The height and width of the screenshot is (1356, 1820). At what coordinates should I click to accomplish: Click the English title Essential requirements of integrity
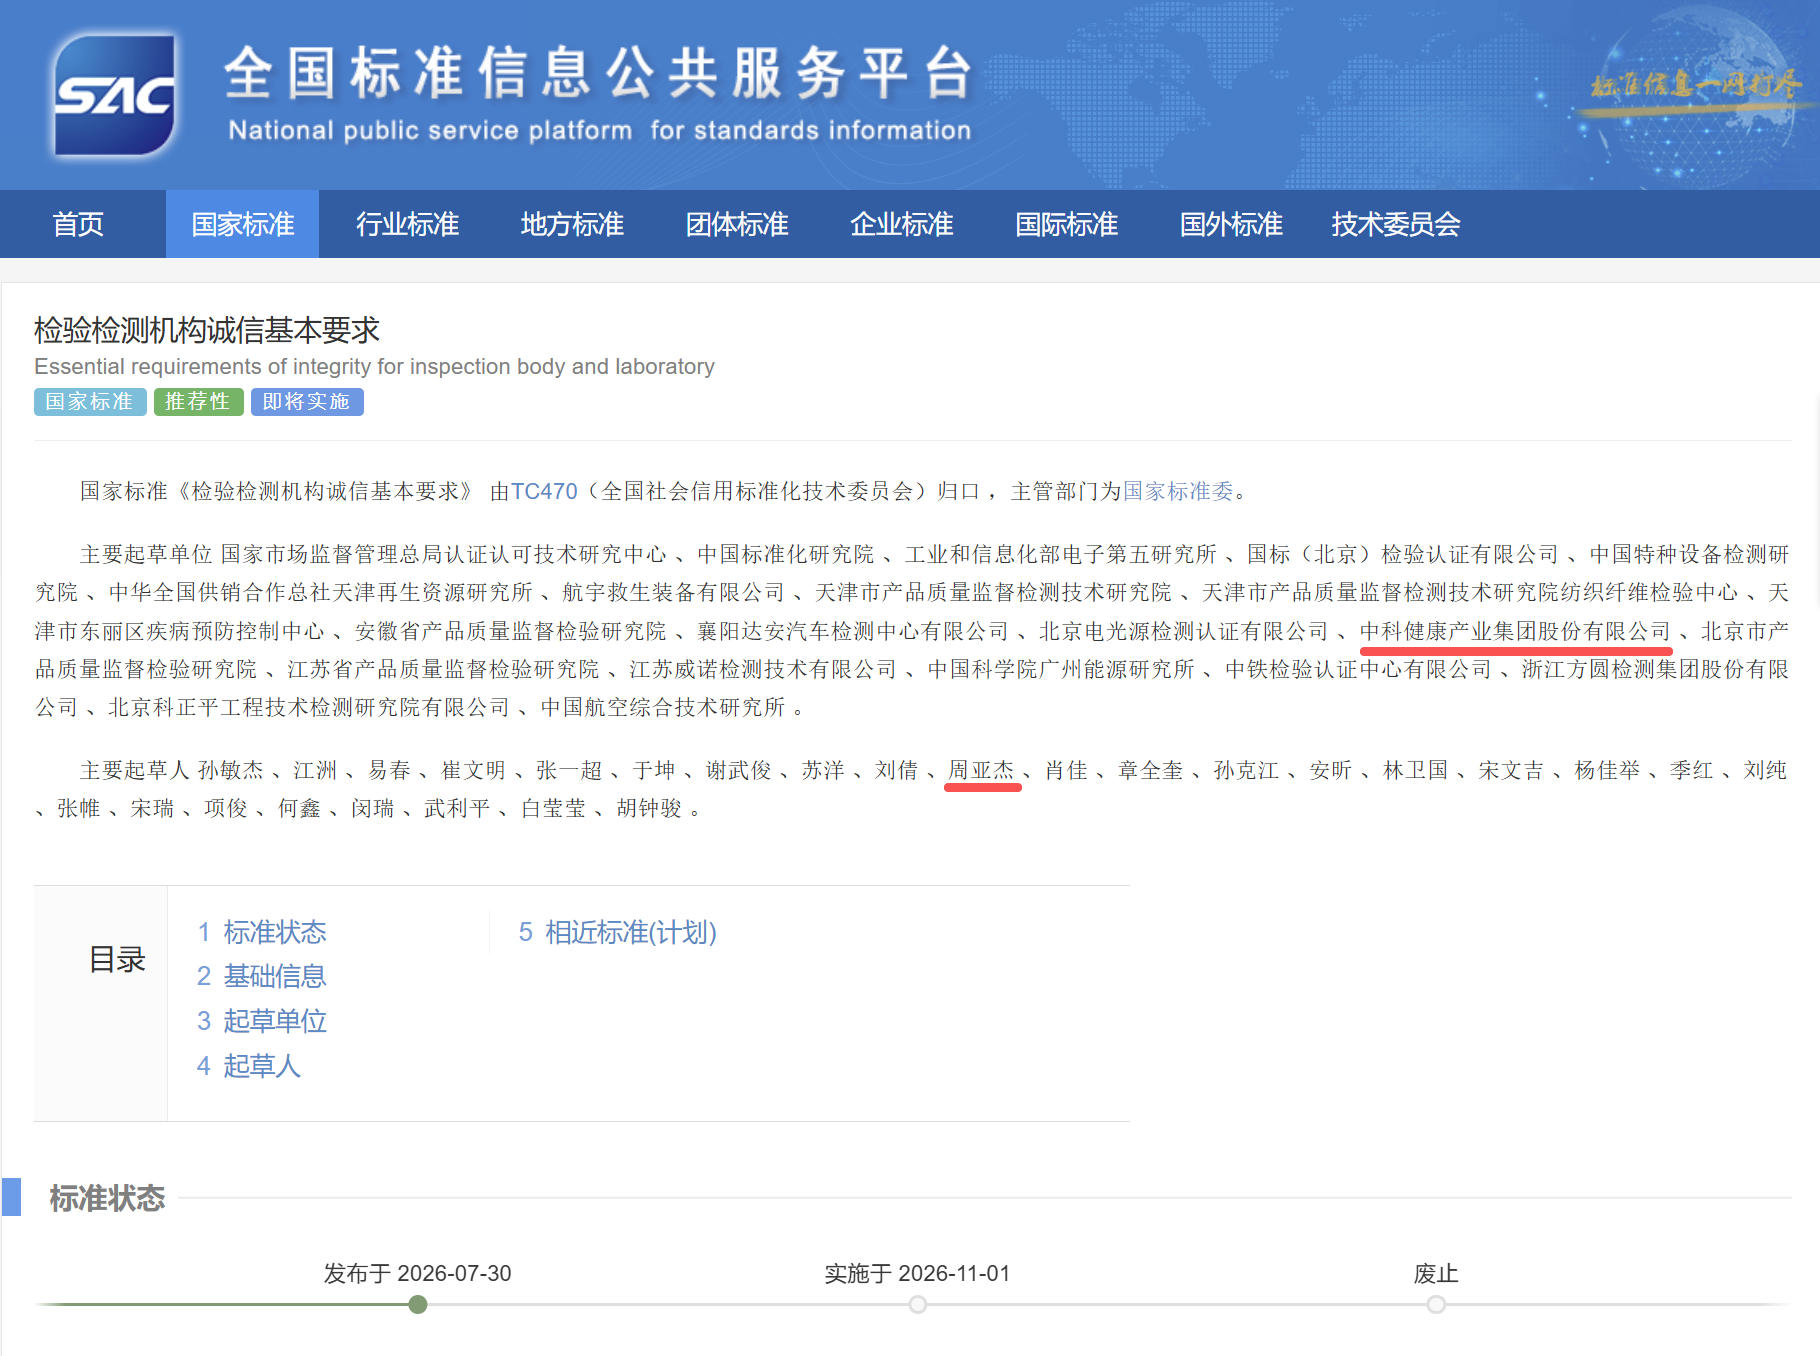pyautogui.click(x=374, y=367)
